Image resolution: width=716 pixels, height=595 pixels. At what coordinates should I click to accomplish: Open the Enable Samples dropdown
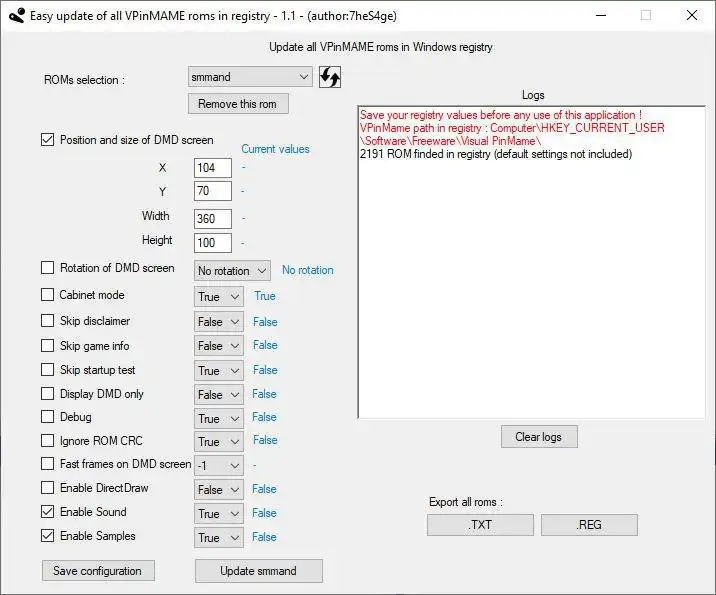219,537
